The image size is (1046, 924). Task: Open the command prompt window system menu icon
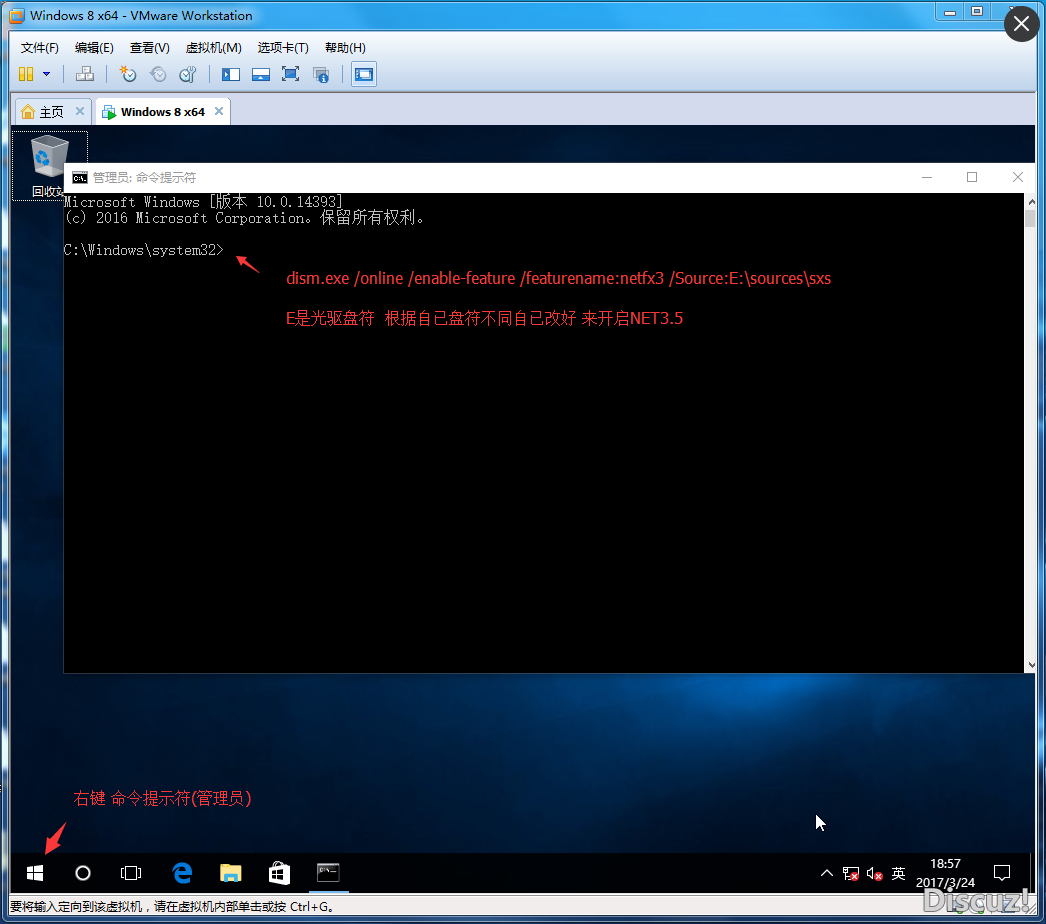[x=80, y=177]
